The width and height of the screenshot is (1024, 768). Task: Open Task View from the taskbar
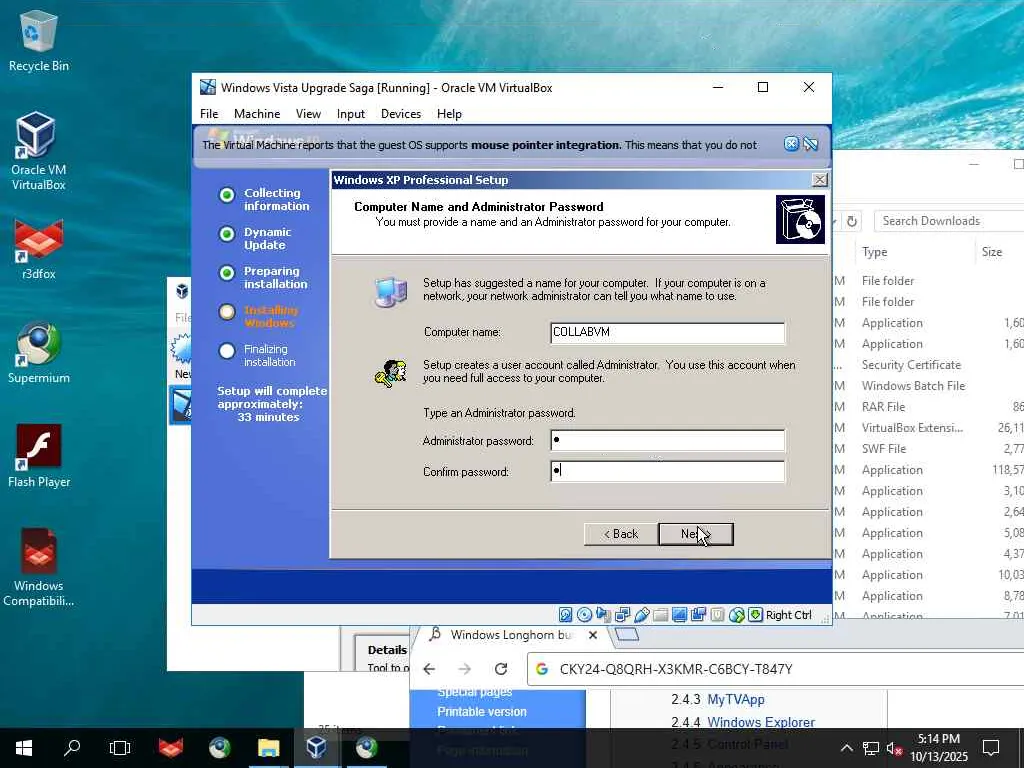[x=120, y=748]
